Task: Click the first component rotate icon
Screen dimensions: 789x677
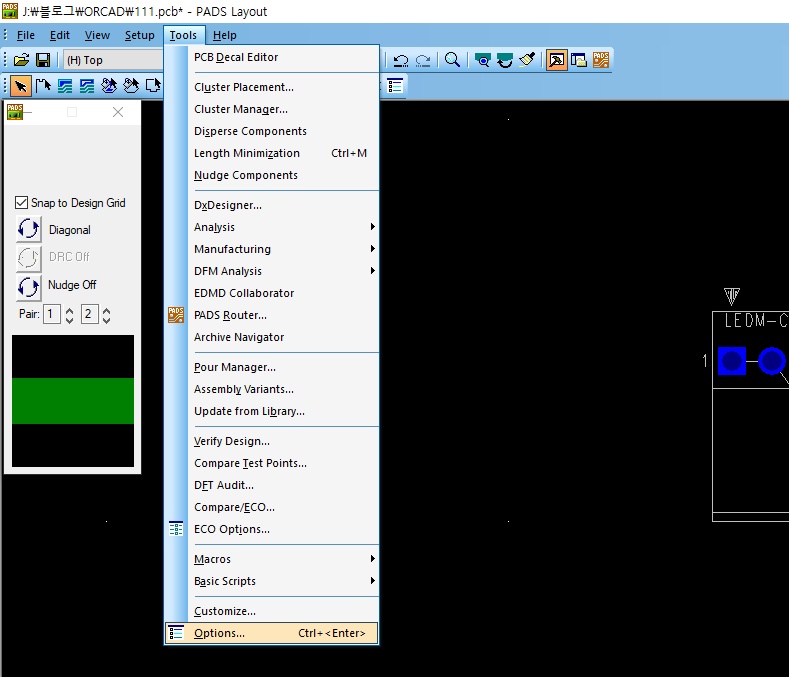Action: tap(109, 86)
